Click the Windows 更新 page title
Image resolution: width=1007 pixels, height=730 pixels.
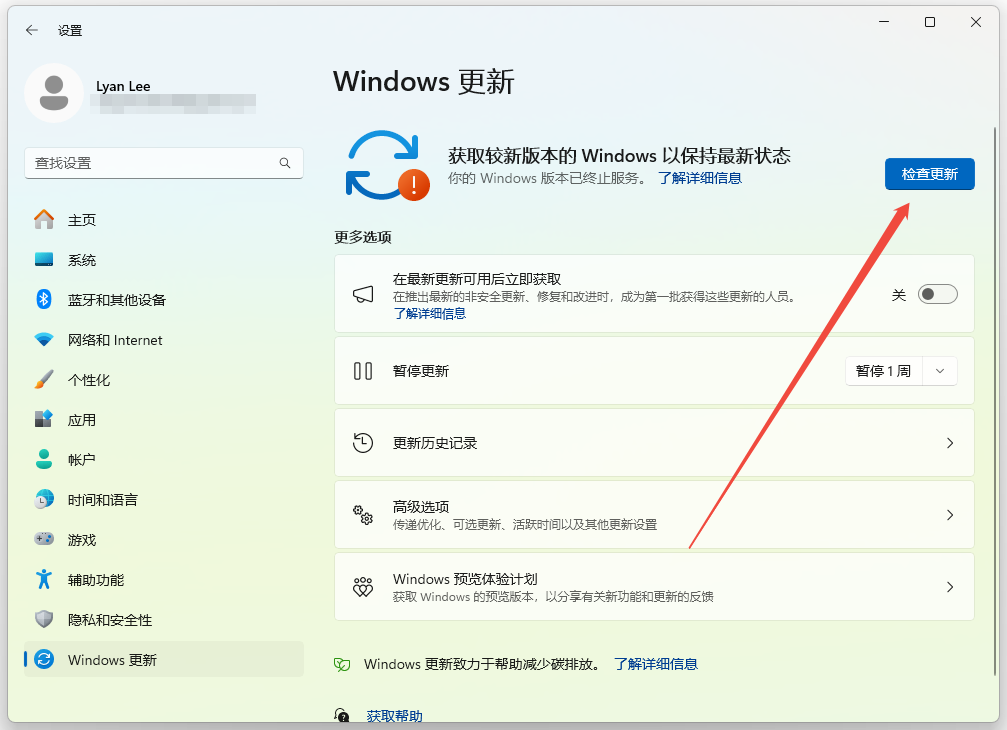(x=424, y=82)
